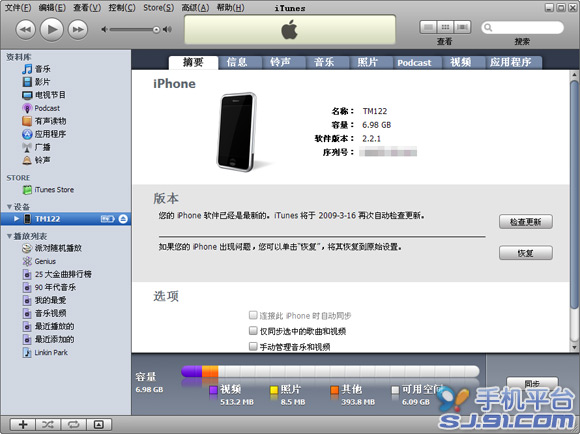Open the 帮助(H) menu

pyautogui.click(x=230, y=7)
